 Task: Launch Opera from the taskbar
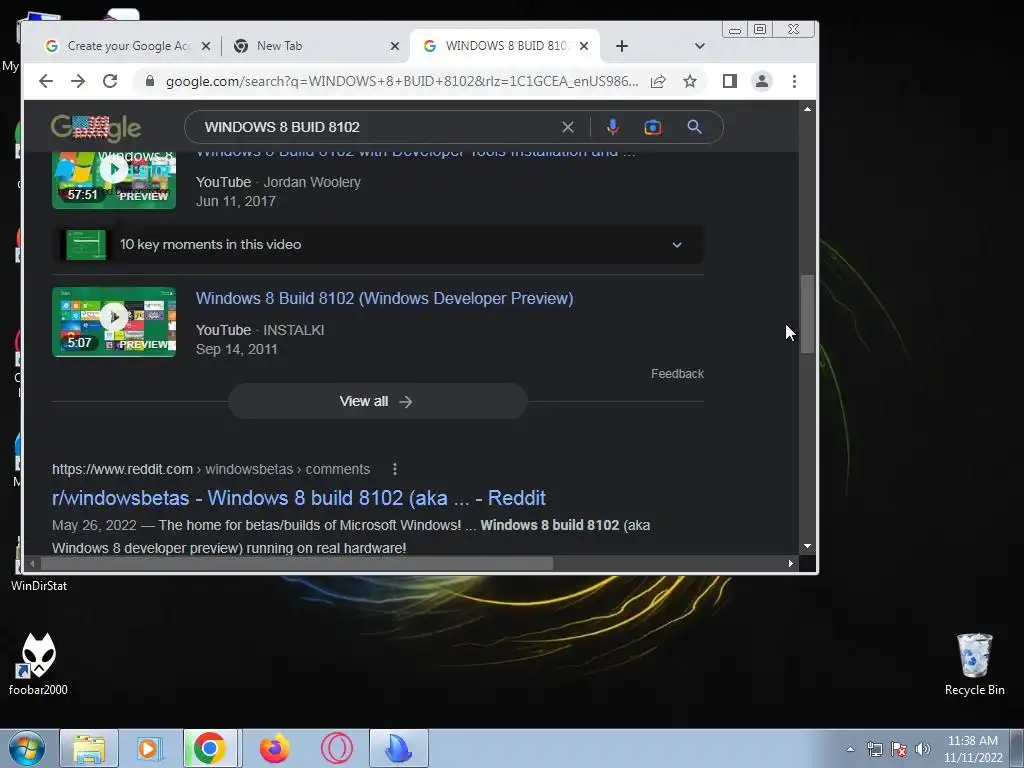337,748
